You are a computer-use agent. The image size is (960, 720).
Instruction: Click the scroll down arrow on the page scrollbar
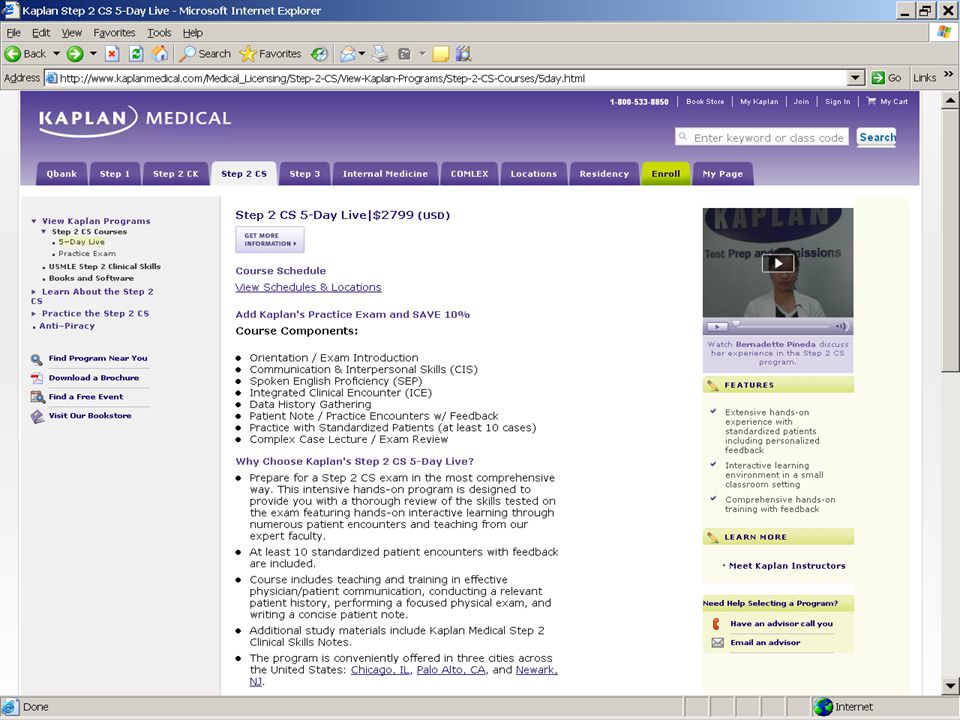tap(950, 686)
